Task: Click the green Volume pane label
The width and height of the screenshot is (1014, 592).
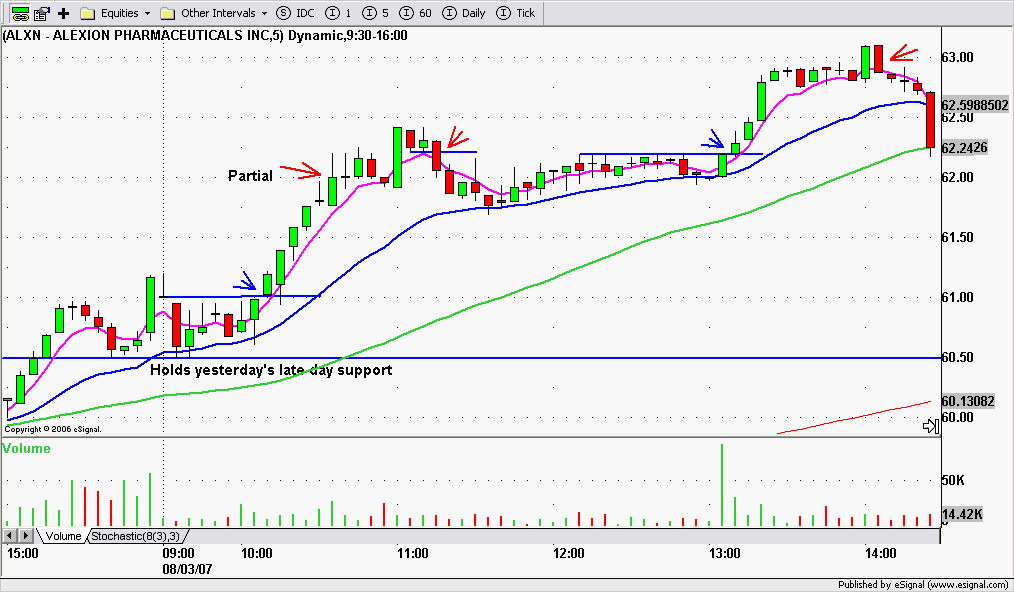Action: pos(27,448)
